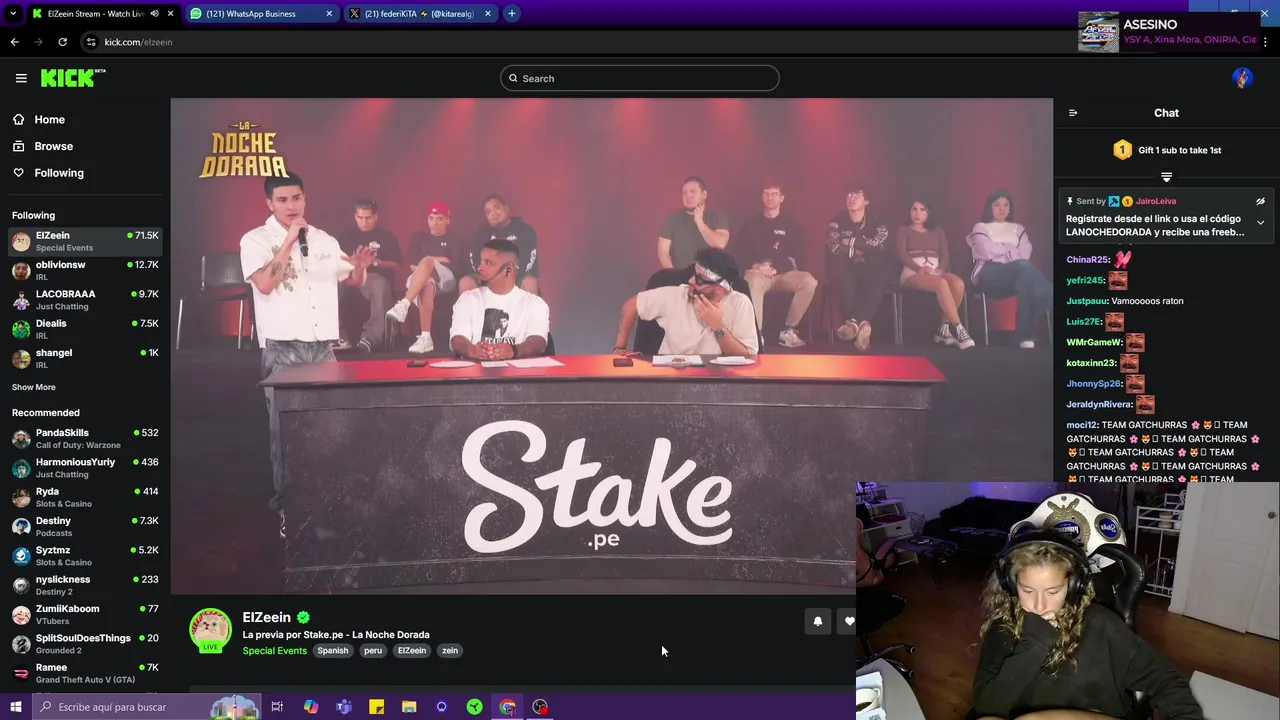The height and width of the screenshot is (720, 1280).
Task: Open Ramee recommended channel
Action: pyautogui.click(x=85, y=673)
